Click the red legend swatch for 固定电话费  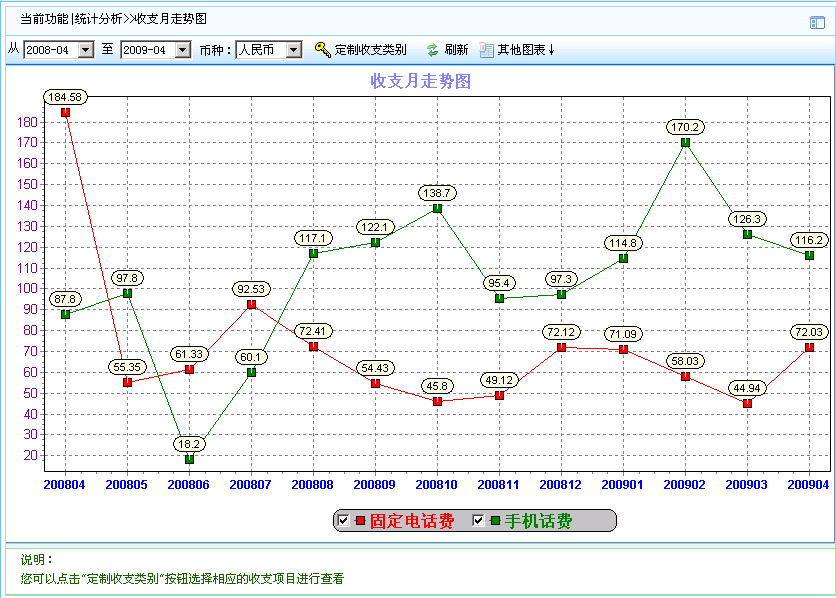pyautogui.click(x=360, y=521)
